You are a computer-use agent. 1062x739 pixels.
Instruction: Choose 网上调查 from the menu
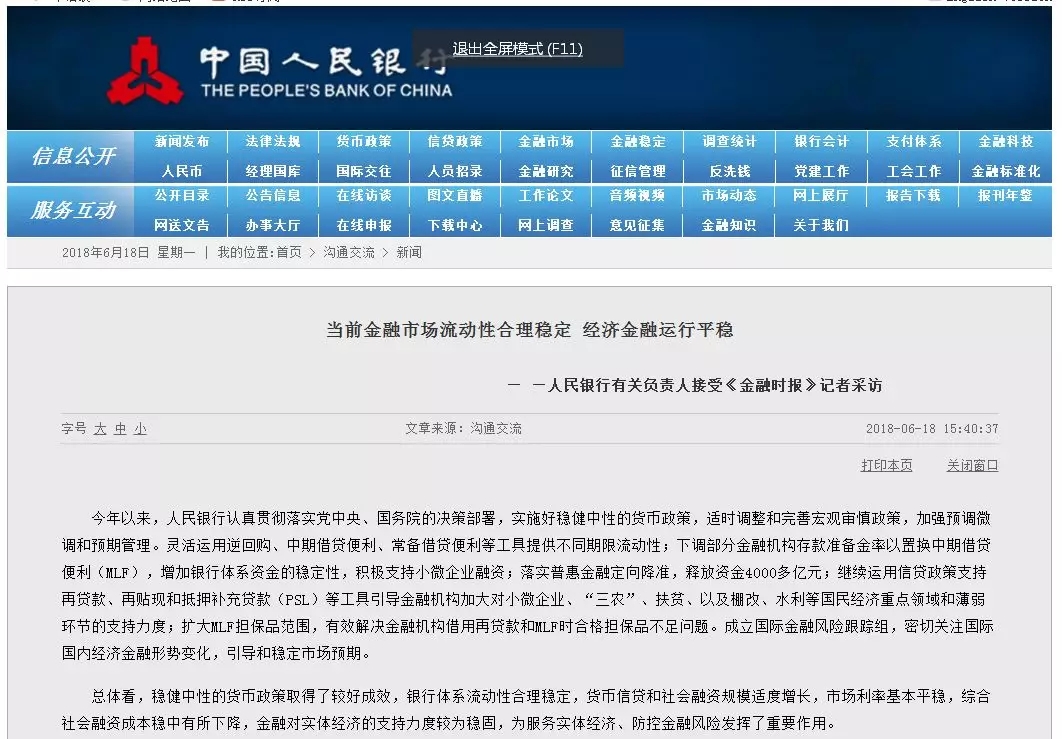coord(546,226)
